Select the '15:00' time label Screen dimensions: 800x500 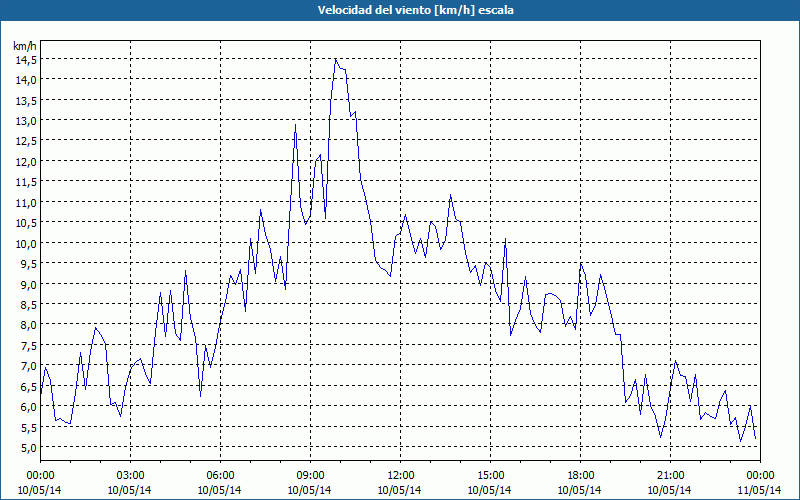point(490,476)
